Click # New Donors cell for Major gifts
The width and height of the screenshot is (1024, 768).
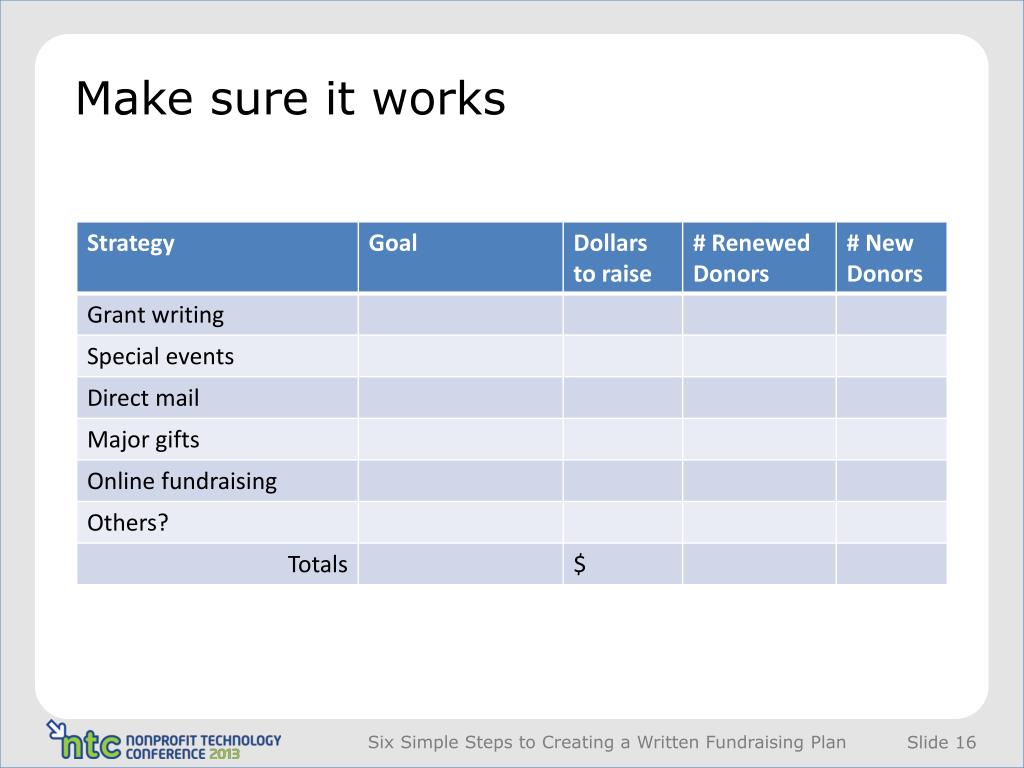(x=891, y=440)
